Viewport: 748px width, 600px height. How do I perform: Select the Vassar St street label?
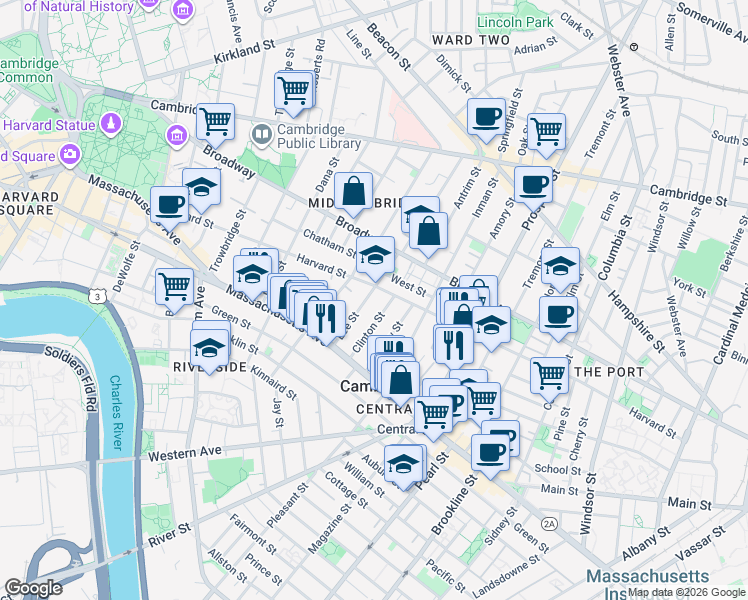pyautogui.click(x=701, y=543)
